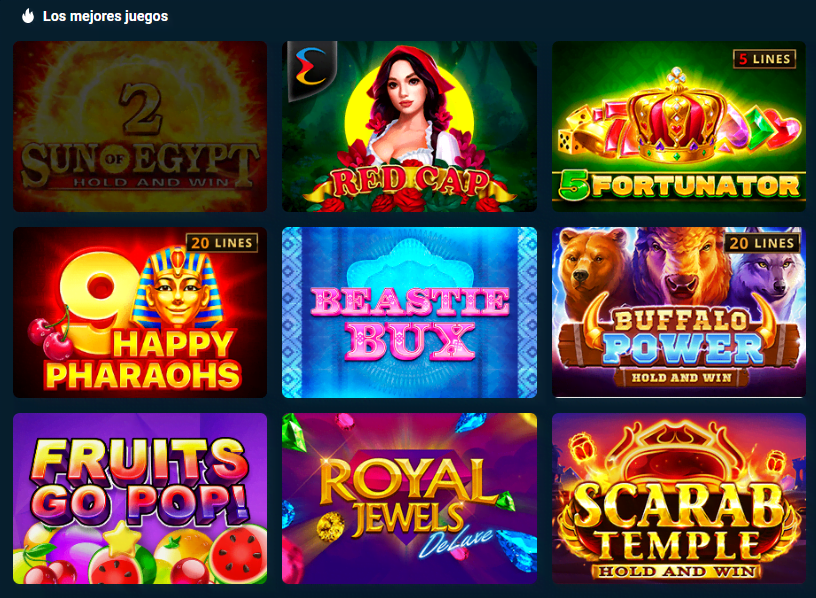Play the 9 Happy Pharaohs game

[140, 312]
